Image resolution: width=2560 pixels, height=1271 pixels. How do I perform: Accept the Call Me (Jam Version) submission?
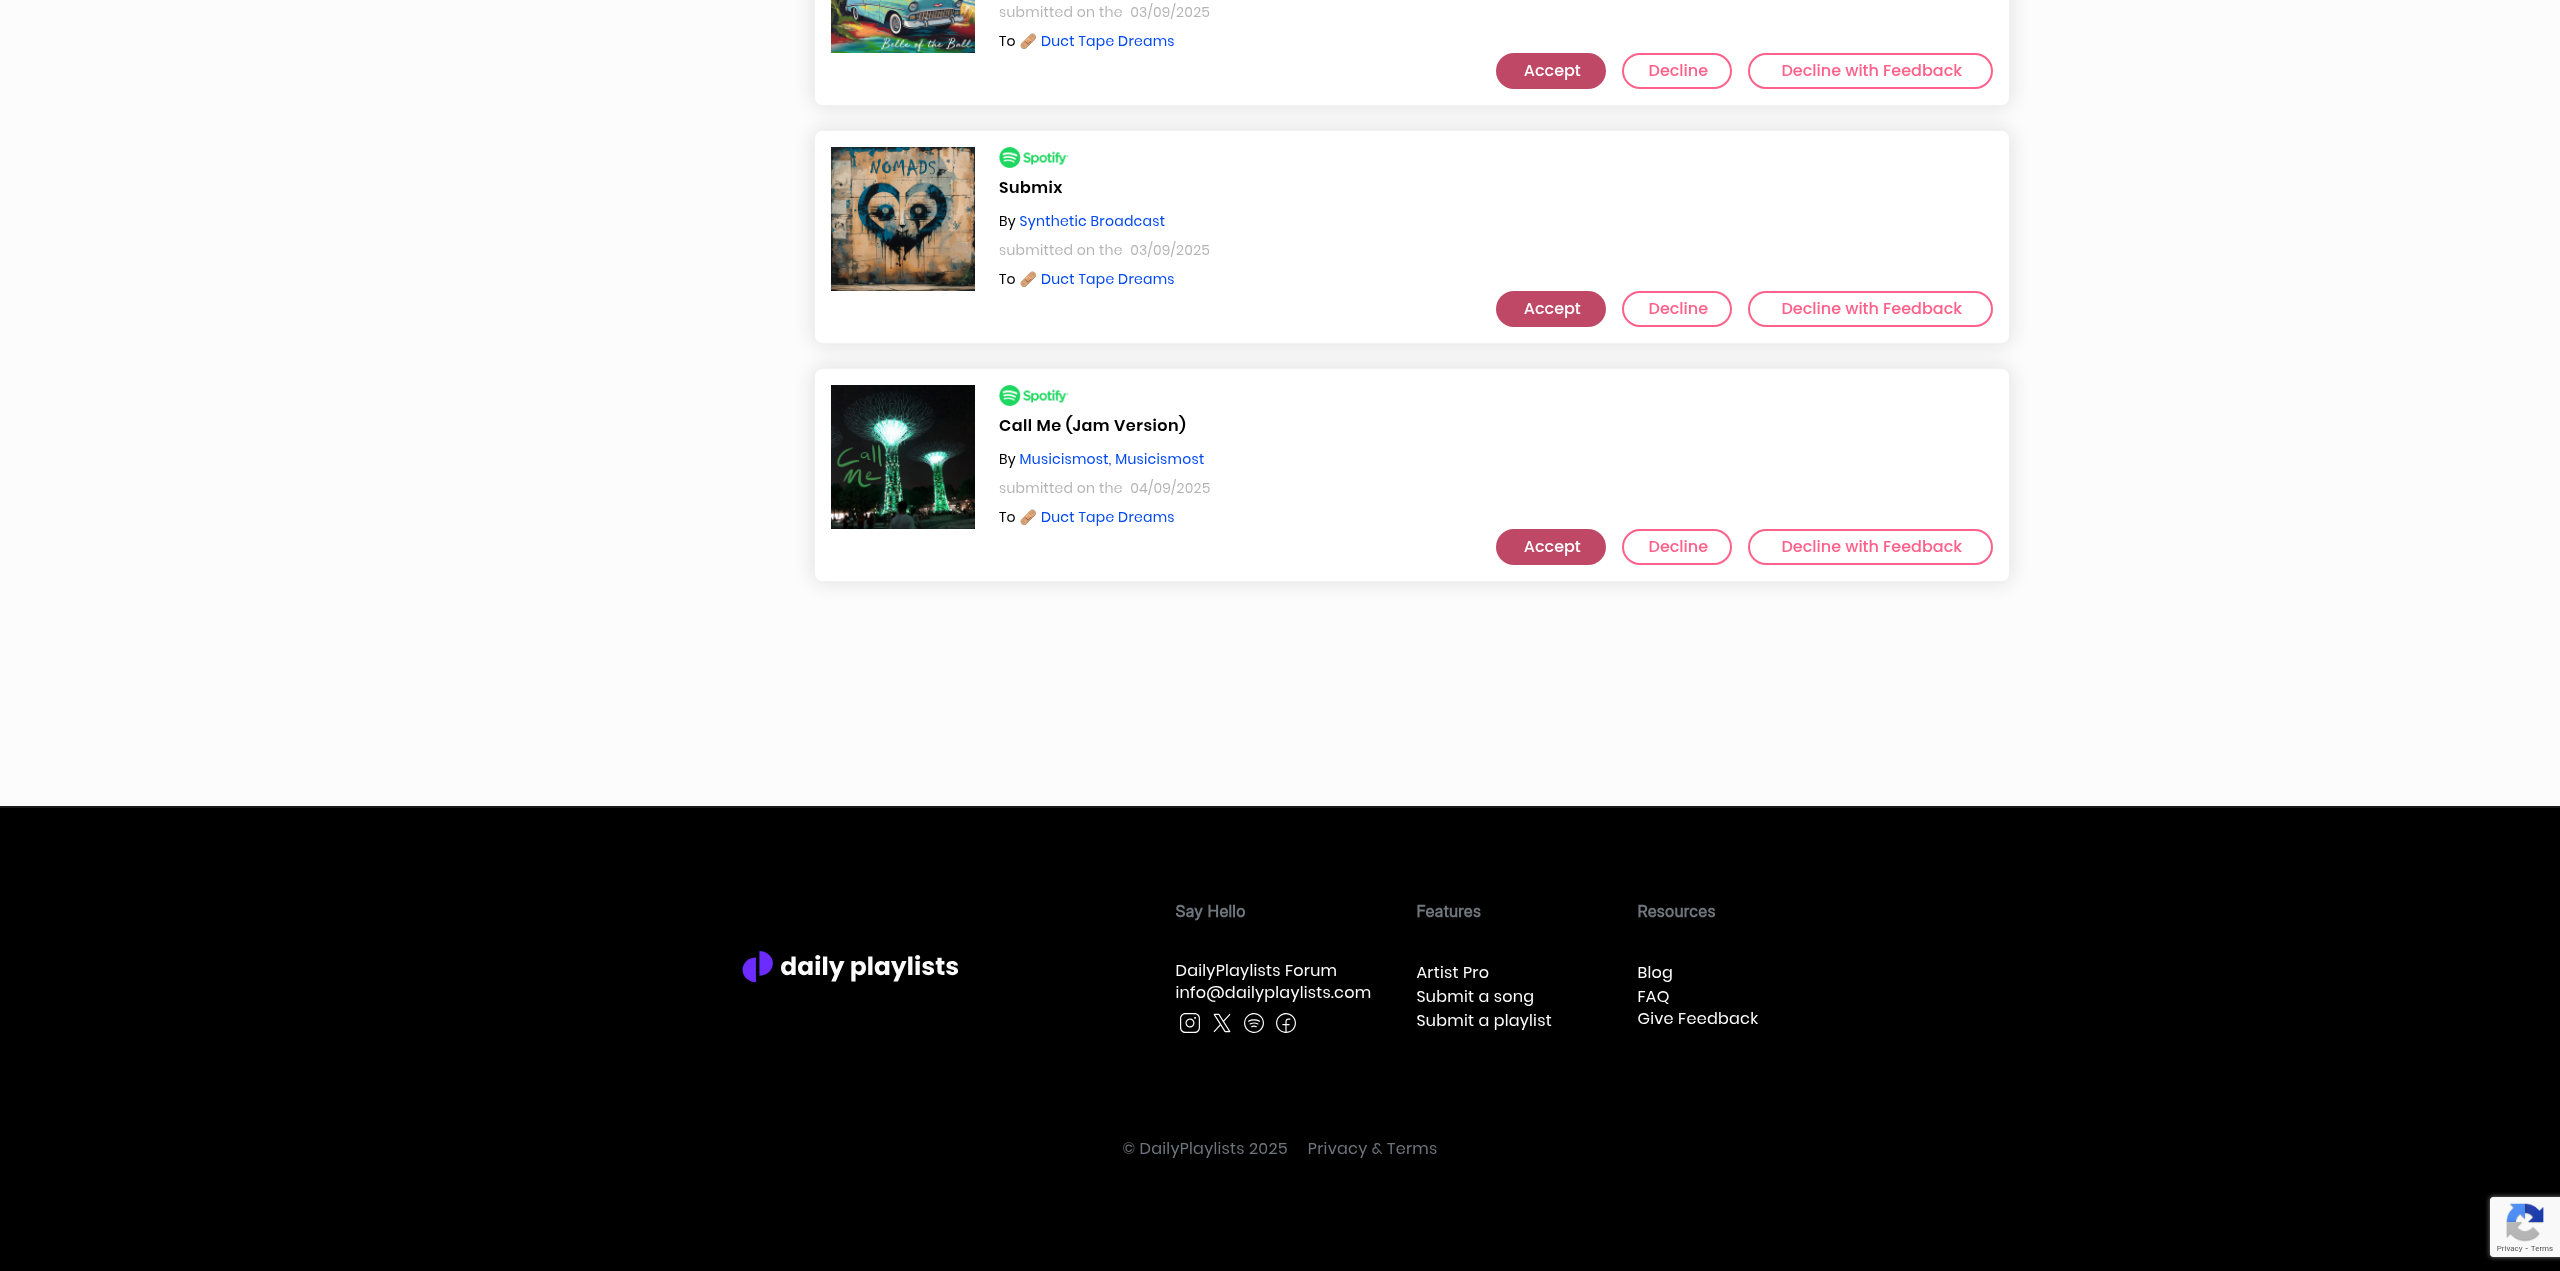pyautogui.click(x=1551, y=547)
